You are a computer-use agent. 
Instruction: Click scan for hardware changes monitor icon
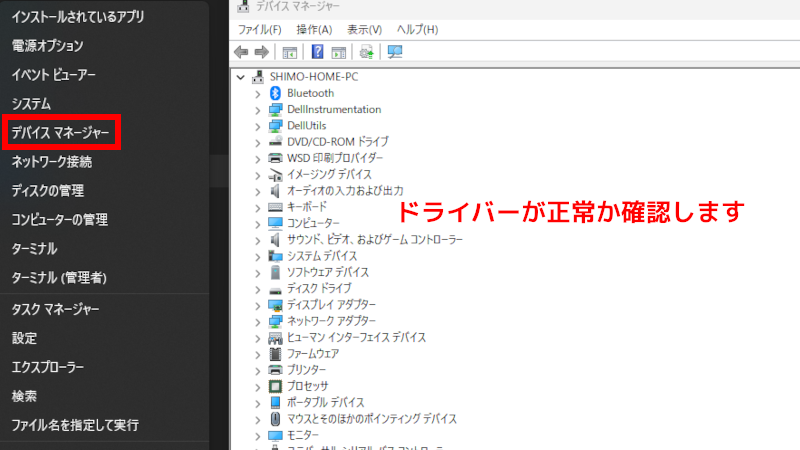point(394,52)
